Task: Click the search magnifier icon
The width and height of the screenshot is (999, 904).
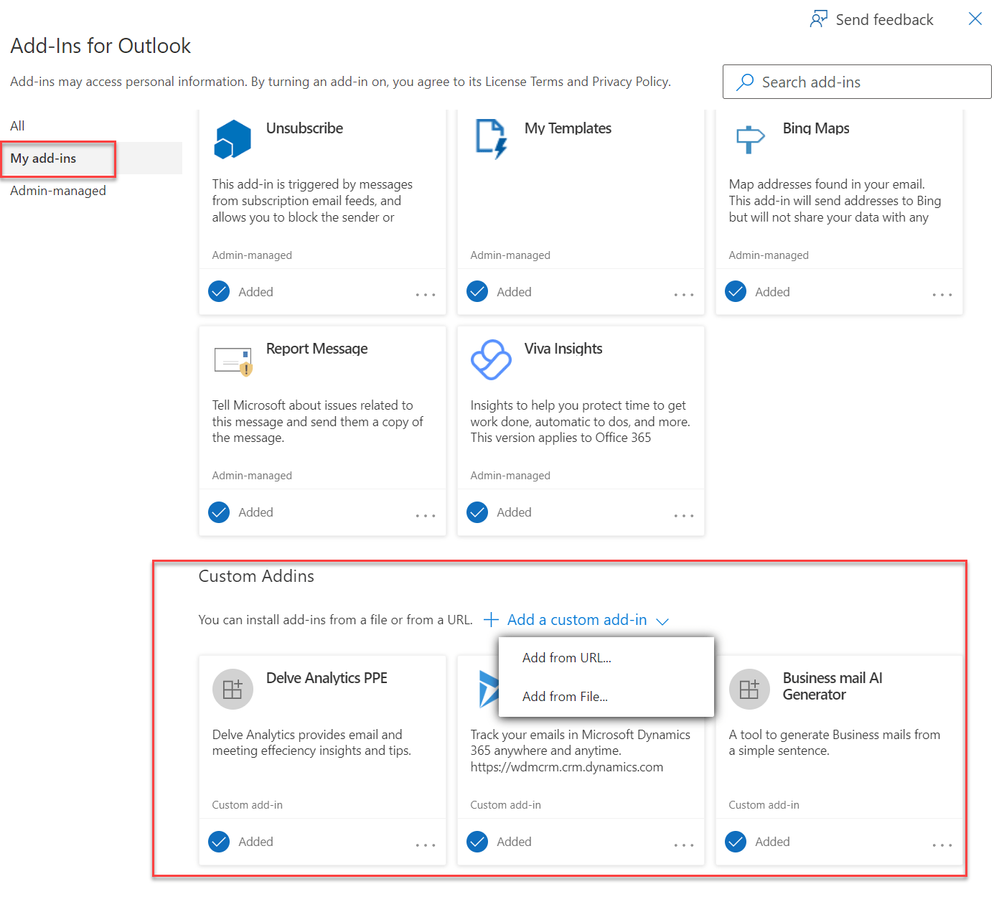Action: tap(745, 82)
